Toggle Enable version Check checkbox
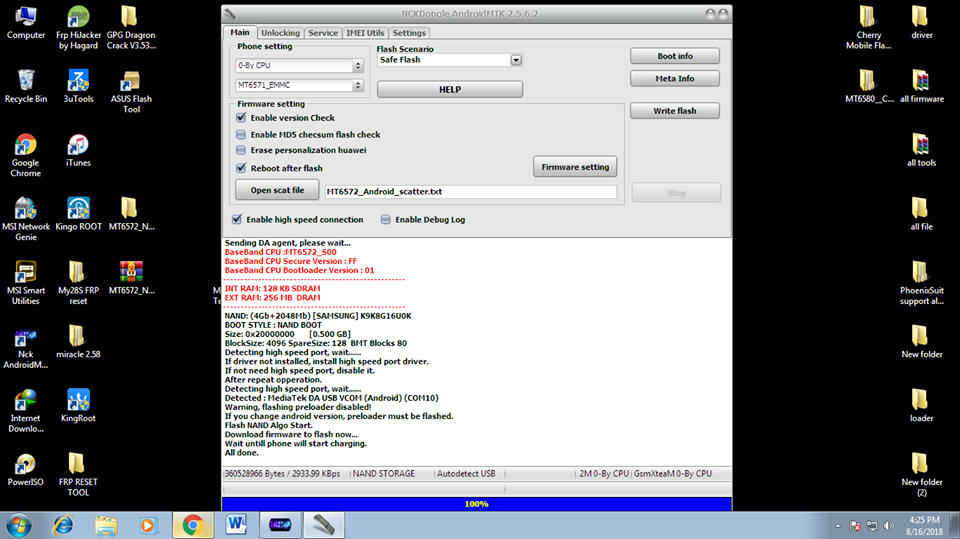Image resolution: width=960 pixels, height=539 pixels. 241,118
